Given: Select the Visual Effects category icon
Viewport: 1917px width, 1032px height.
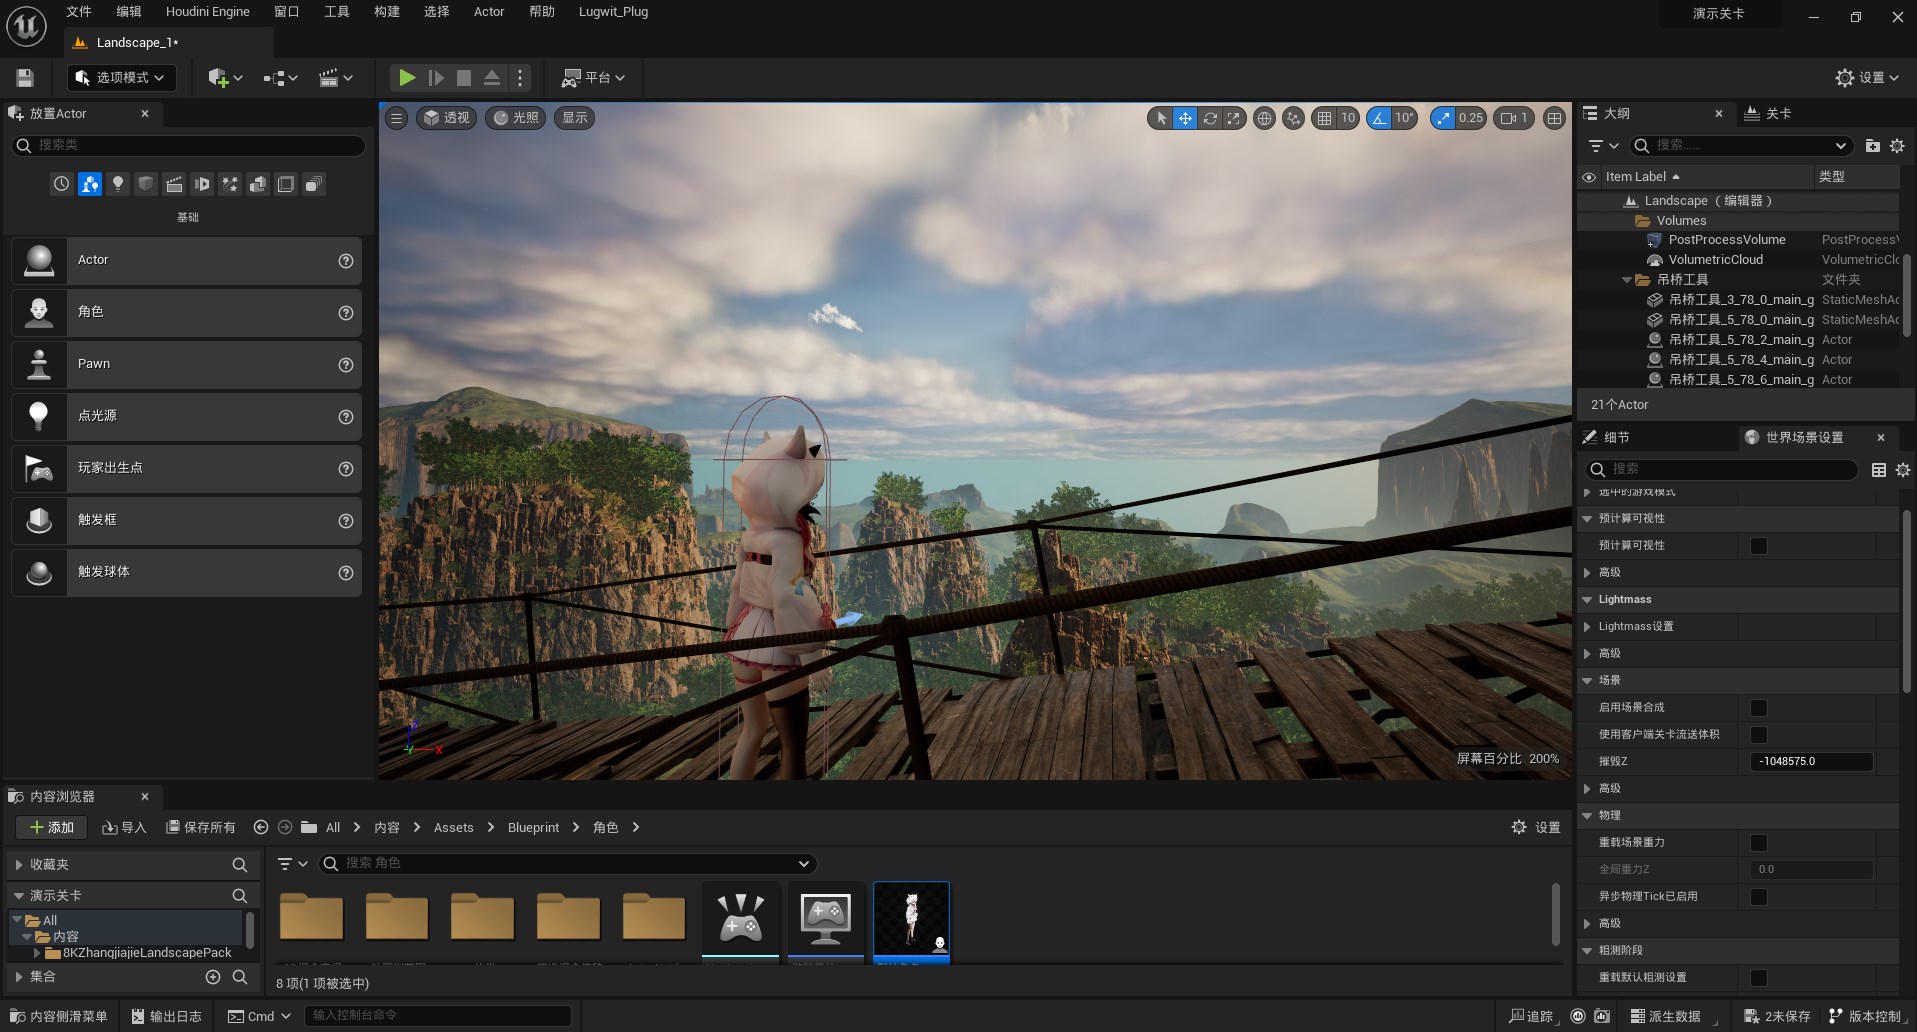Looking at the screenshot, I should pyautogui.click(x=230, y=184).
